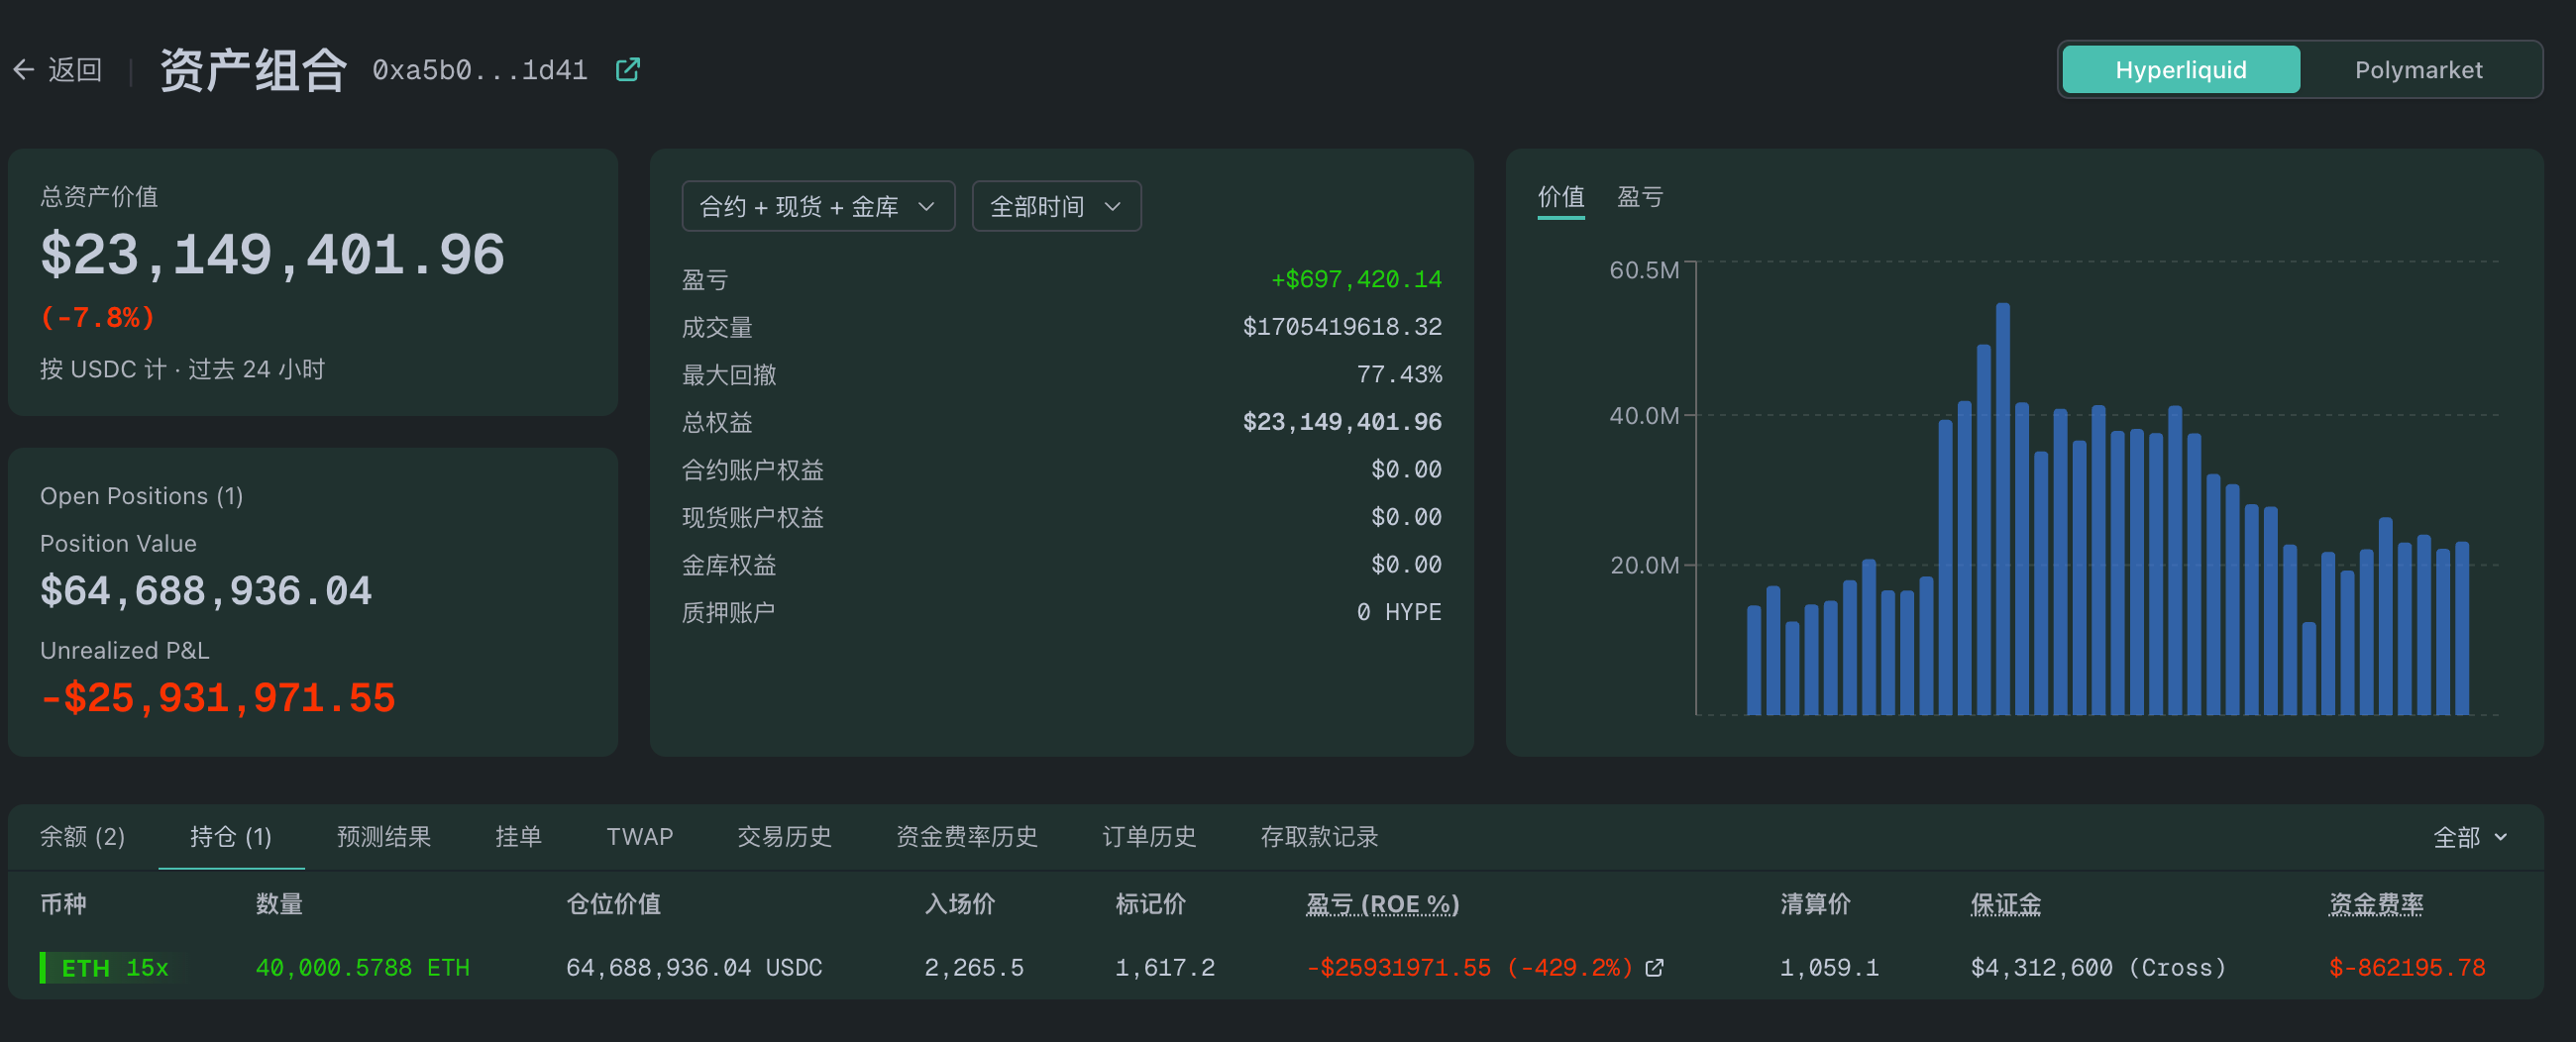Click the (-7.8%) change figure

[98, 318]
